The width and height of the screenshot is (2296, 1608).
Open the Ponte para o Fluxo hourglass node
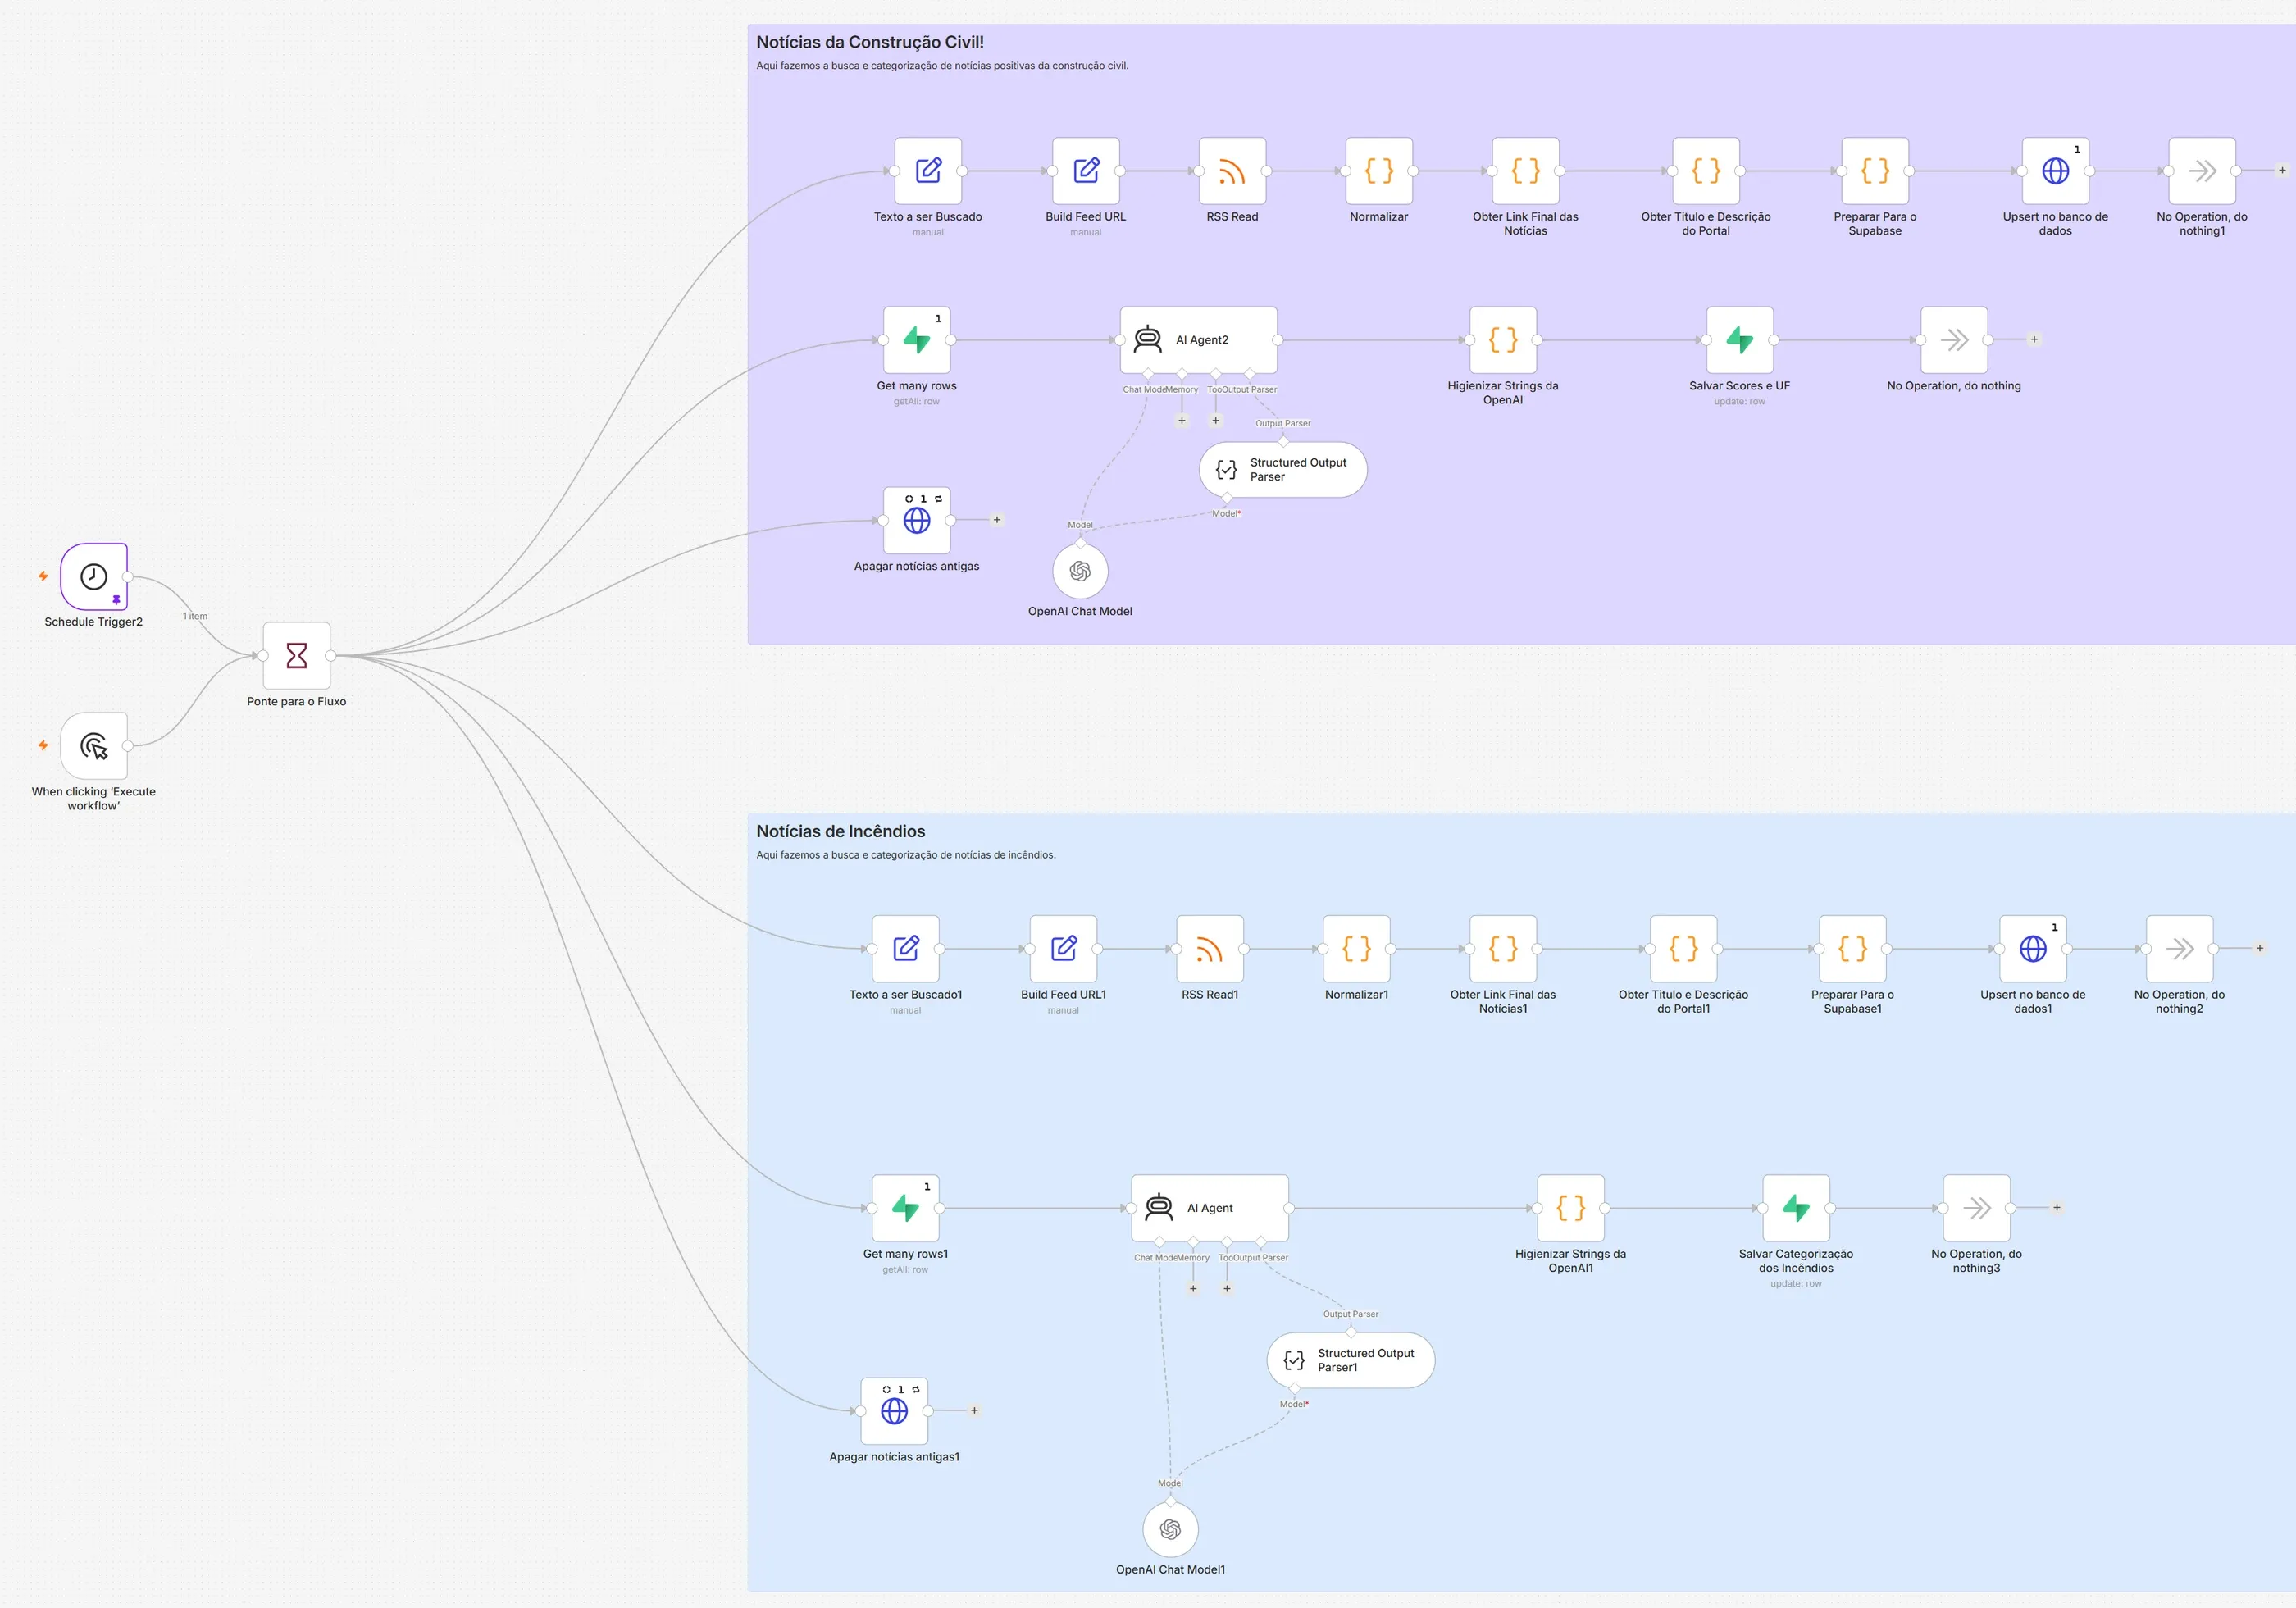[x=297, y=655]
